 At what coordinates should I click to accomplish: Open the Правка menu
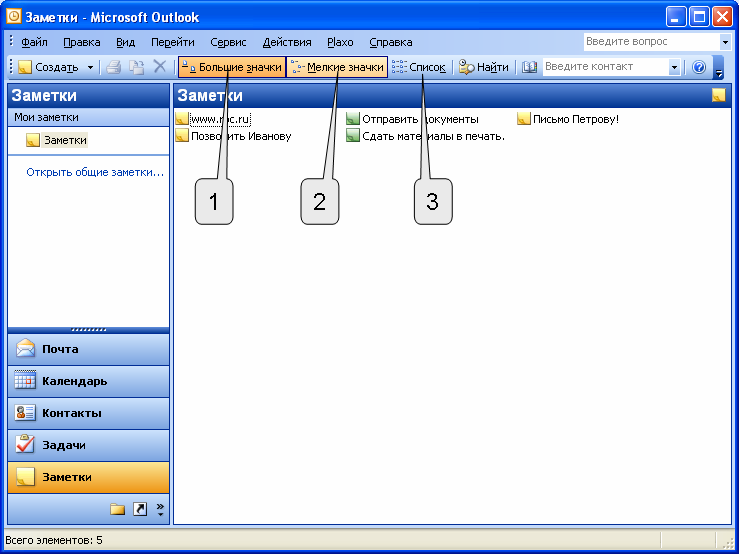pyautogui.click(x=82, y=42)
